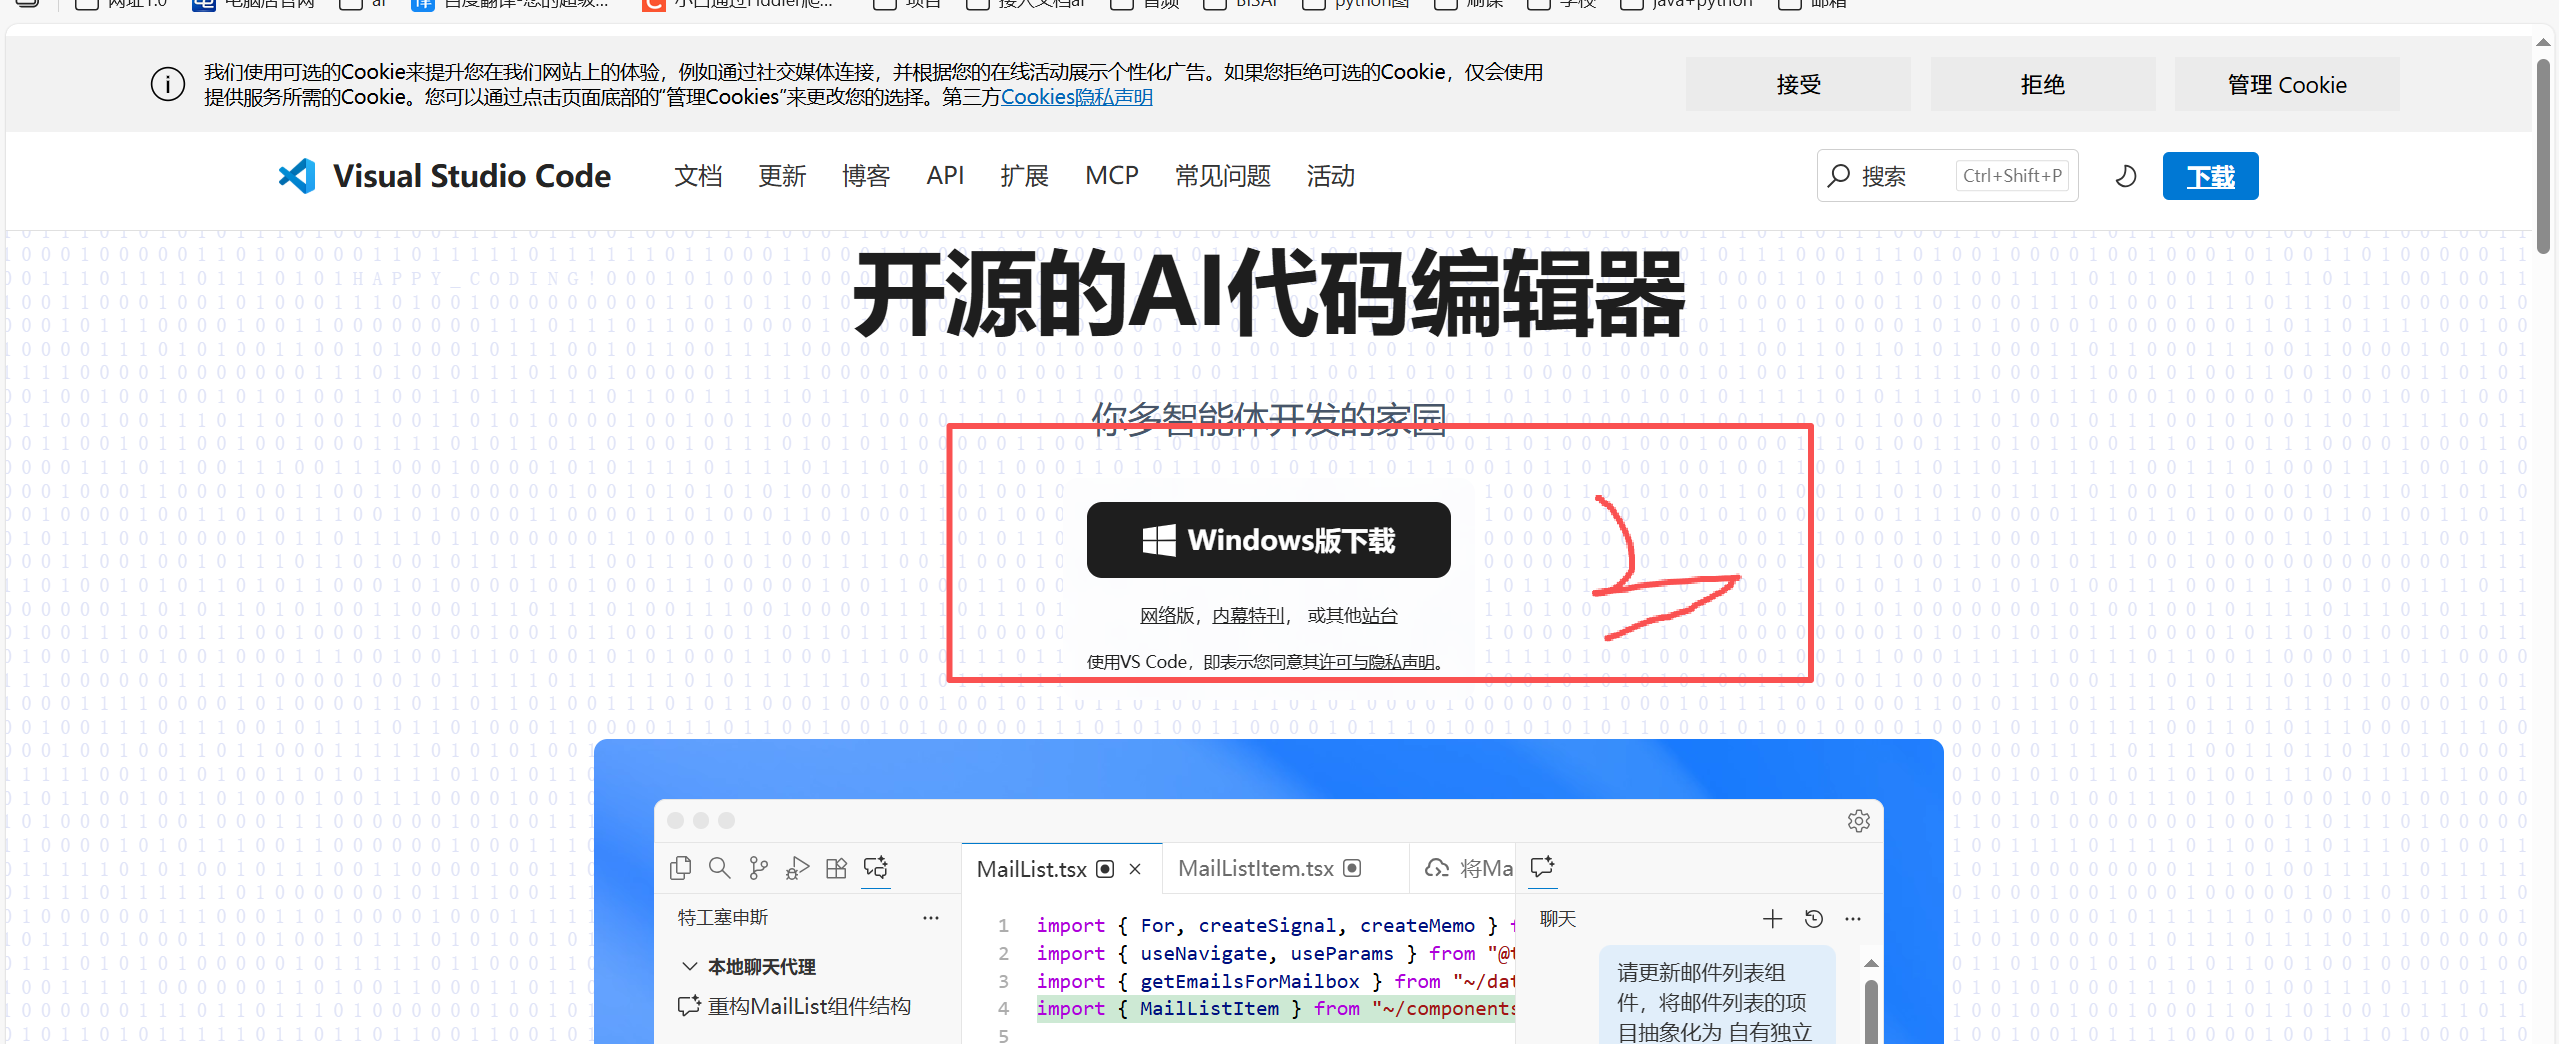Viewport: 2559px width, 1044px height.
Task: Open the 内幕特刊 link
Action: 1248,616
